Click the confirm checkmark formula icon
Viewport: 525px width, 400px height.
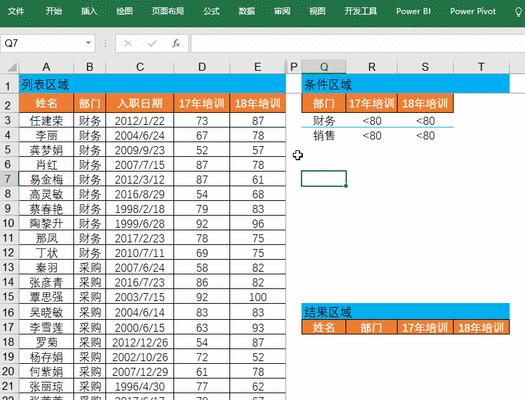tap(152, 43)
